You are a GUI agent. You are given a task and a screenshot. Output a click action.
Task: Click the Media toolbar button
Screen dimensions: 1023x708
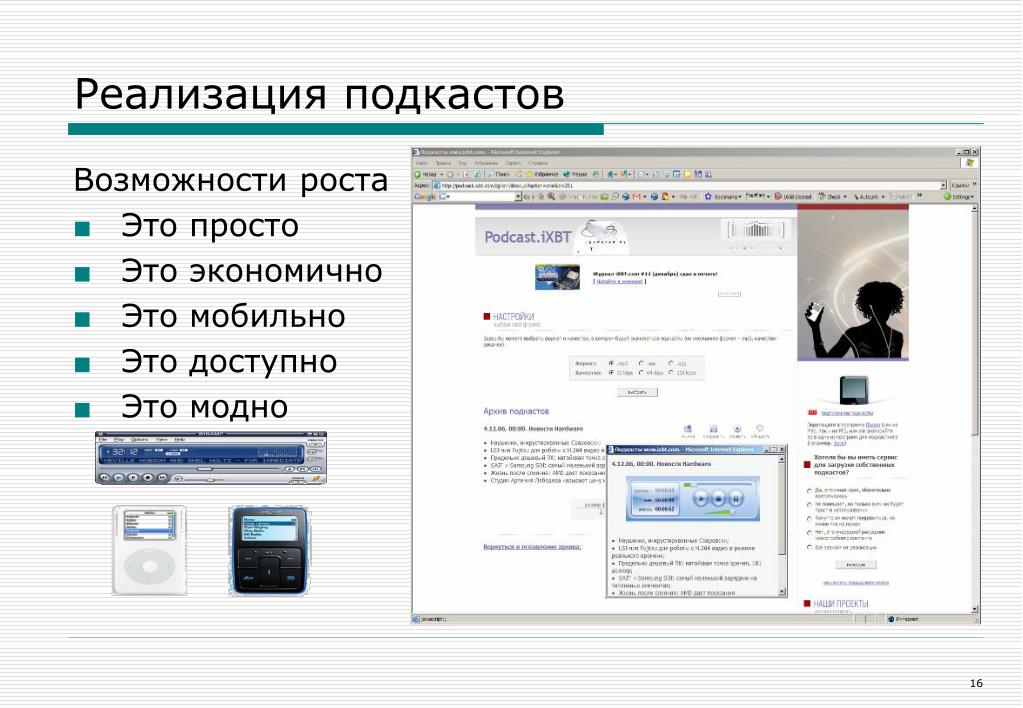click(575, 174)
